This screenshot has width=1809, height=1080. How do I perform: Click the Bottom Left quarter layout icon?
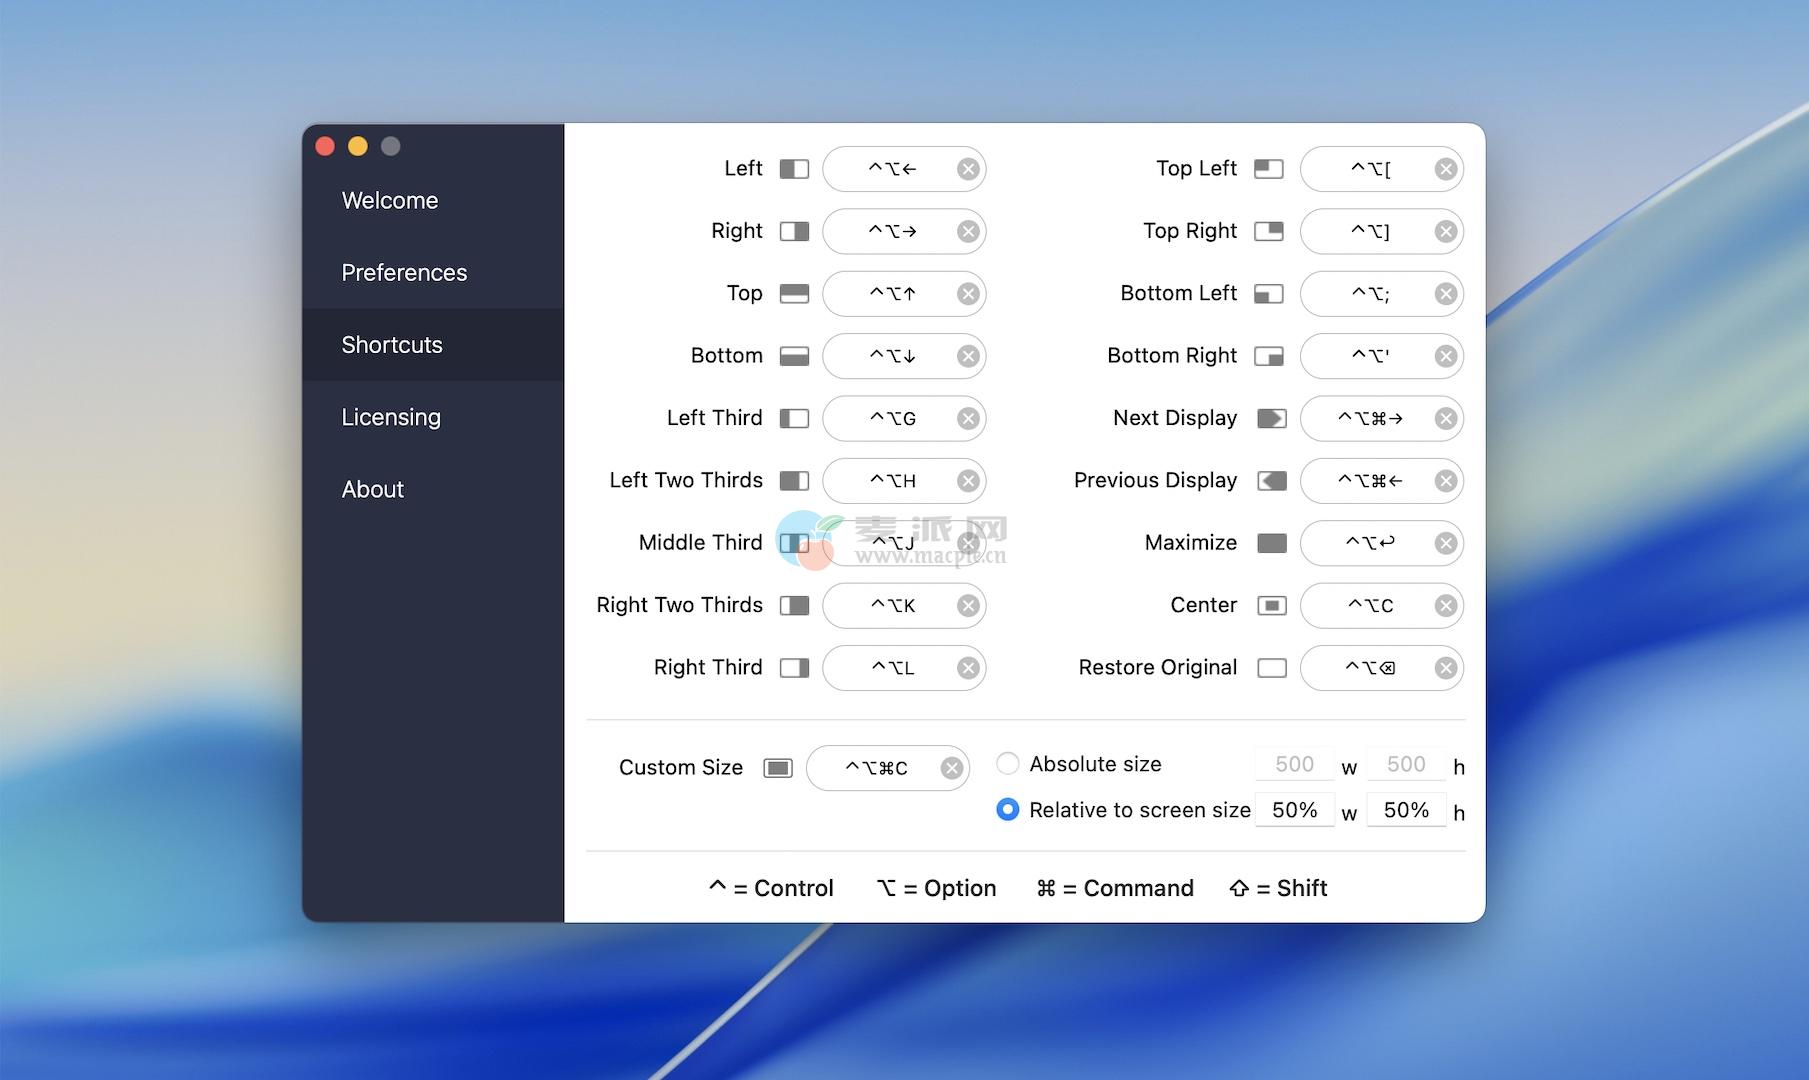pos(1269,294)
